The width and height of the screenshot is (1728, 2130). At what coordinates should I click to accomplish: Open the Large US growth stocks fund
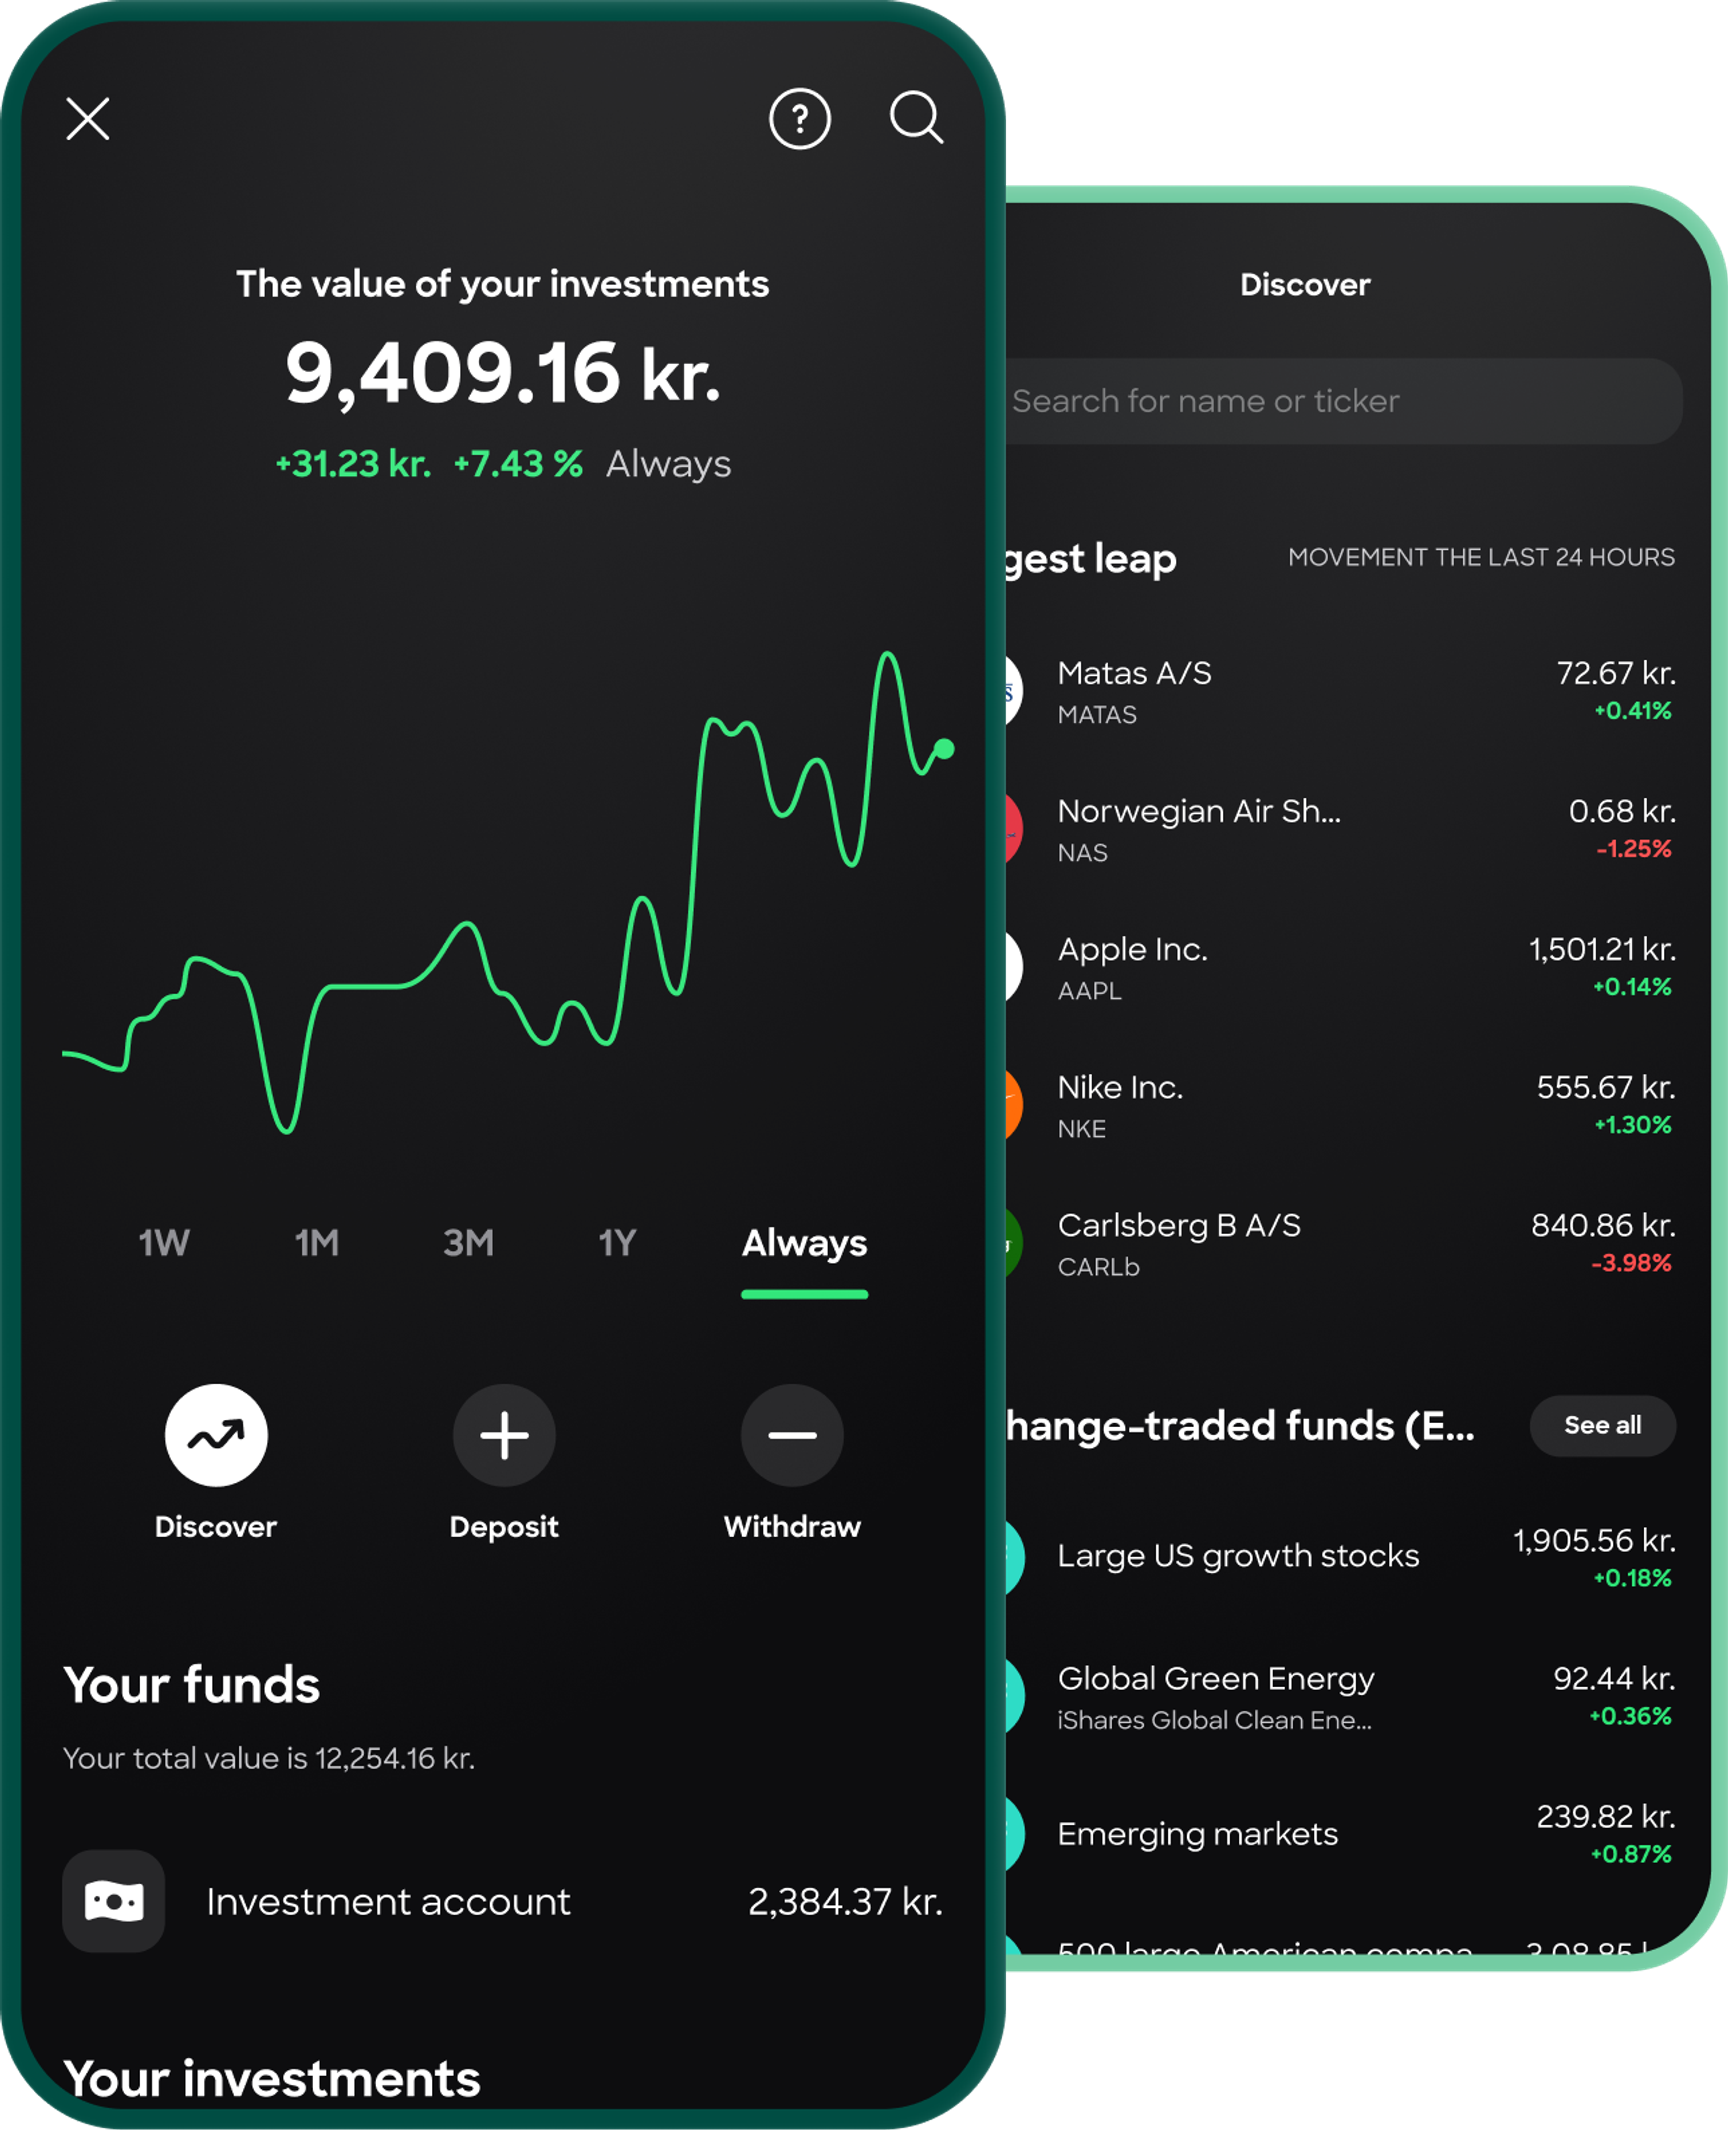[1341, 1557]
